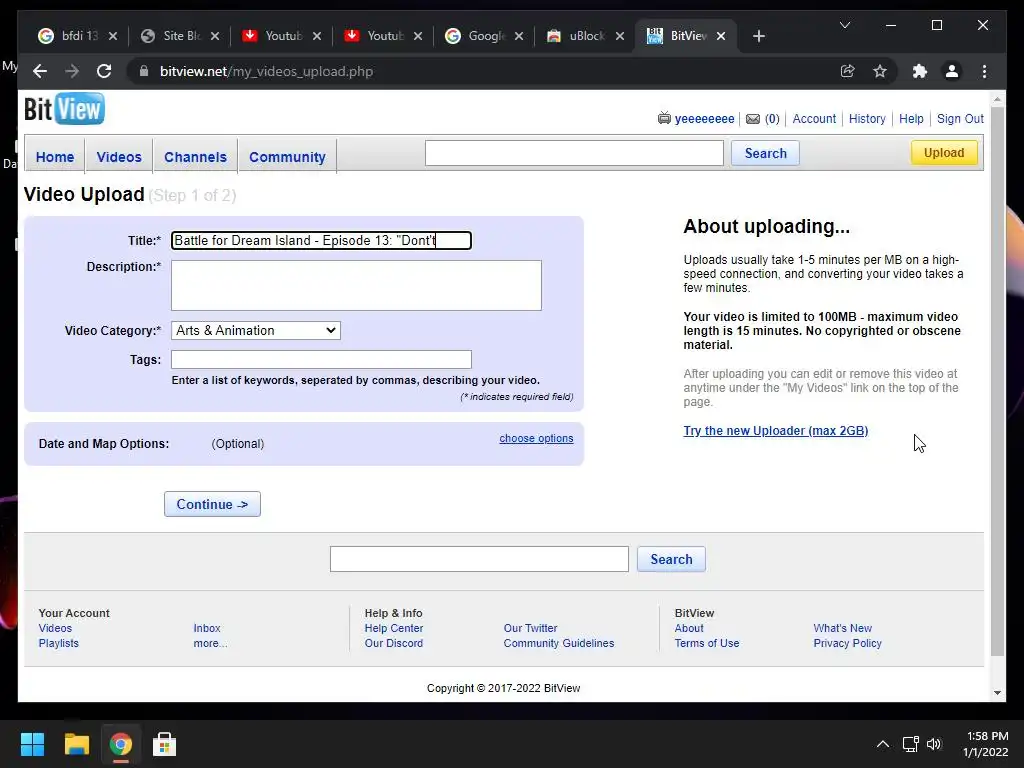Click into the Description text area
The width and height of the screenshot is (1024, 768).
pos(356,285)
